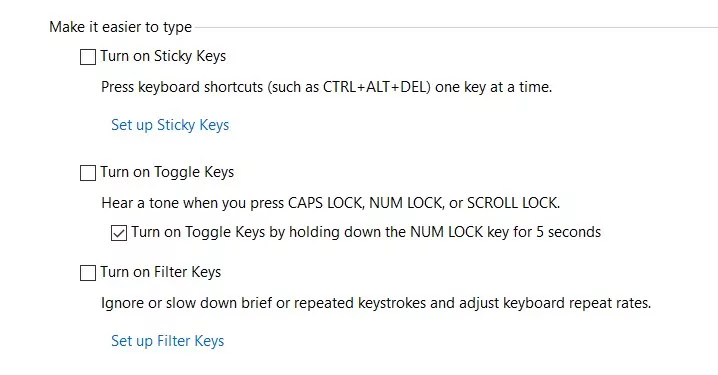Click the words CAPS LOCK in the tone description

(325, 203)
